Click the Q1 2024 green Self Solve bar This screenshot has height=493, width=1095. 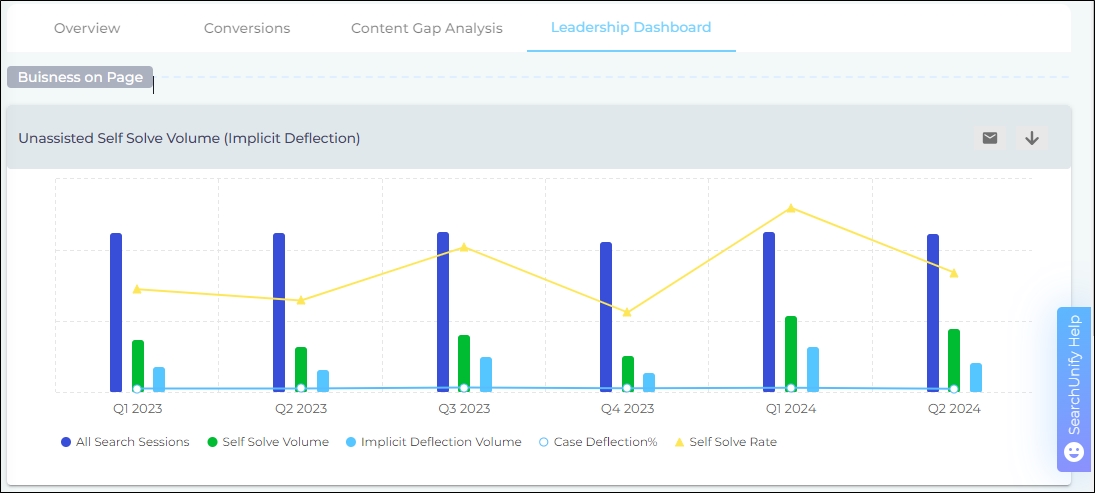(791, 353)
